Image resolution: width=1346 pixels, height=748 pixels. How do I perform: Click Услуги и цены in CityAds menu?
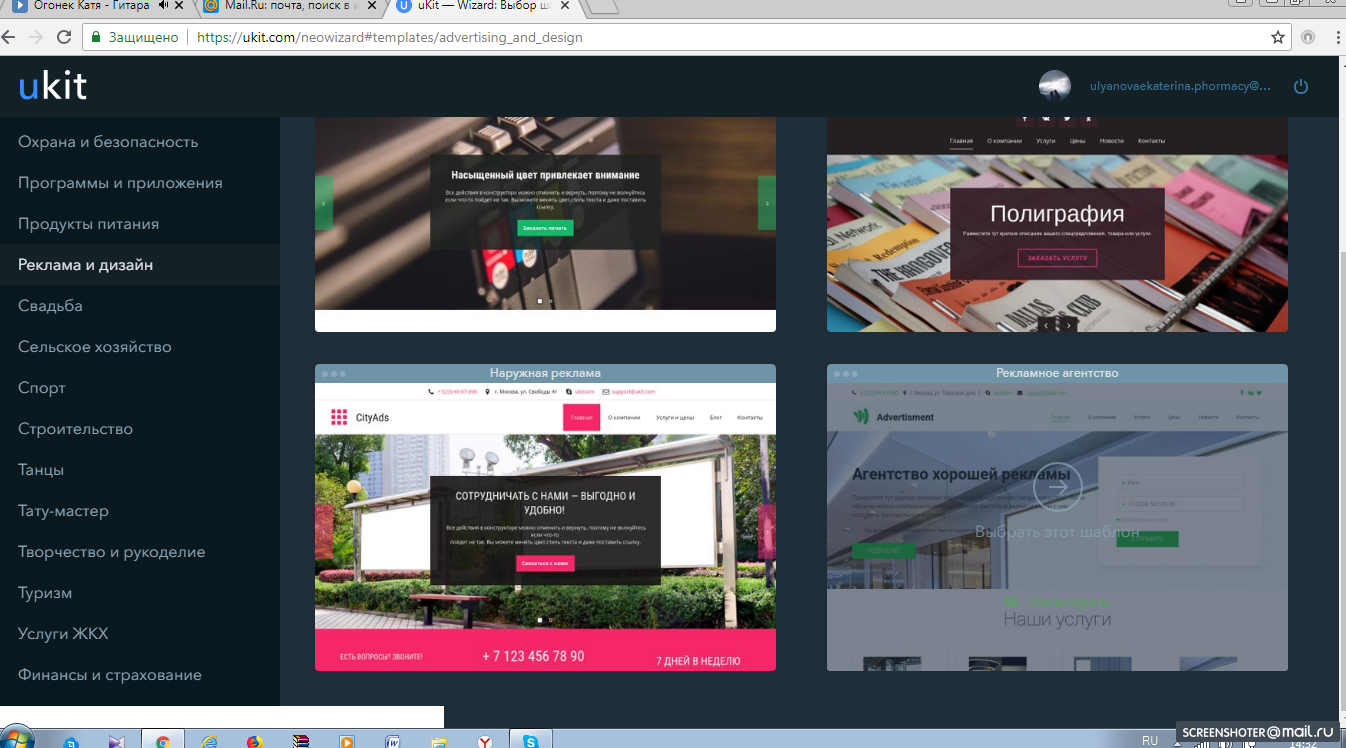tap(675, 417)
